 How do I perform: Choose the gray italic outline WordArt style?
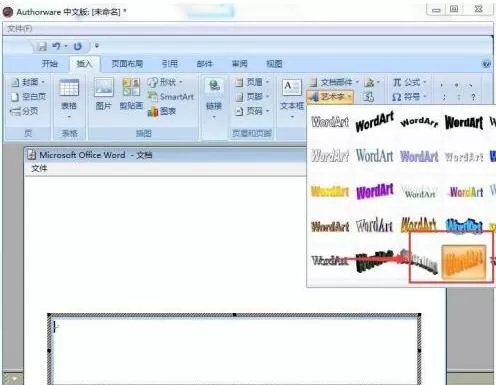pos(330,156)
